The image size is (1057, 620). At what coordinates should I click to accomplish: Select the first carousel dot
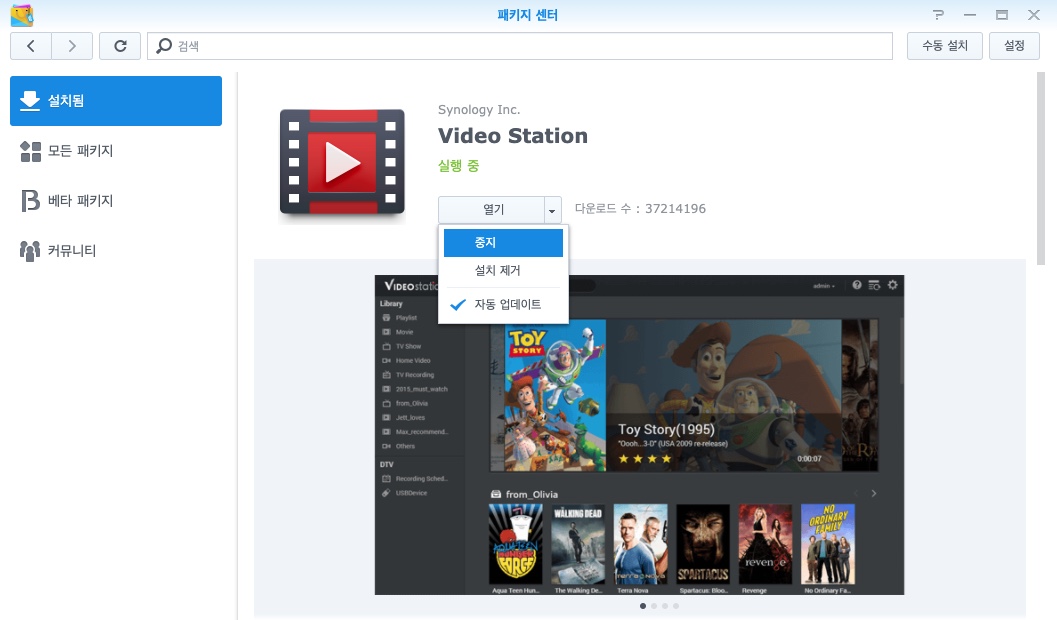[x=643, y=606]
